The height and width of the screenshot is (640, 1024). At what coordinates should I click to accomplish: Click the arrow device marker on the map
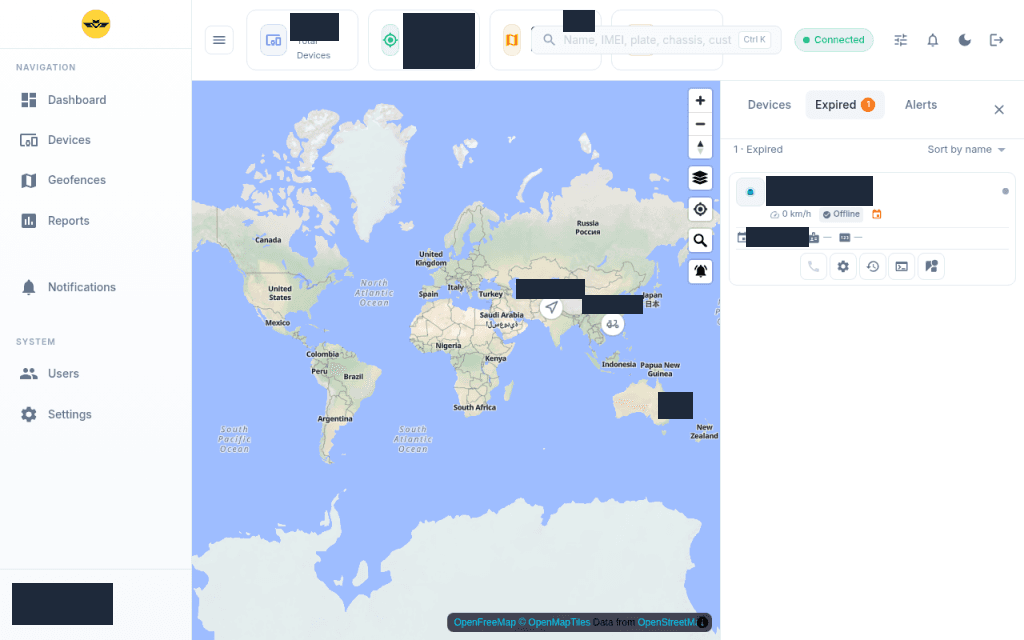(552, 307)
